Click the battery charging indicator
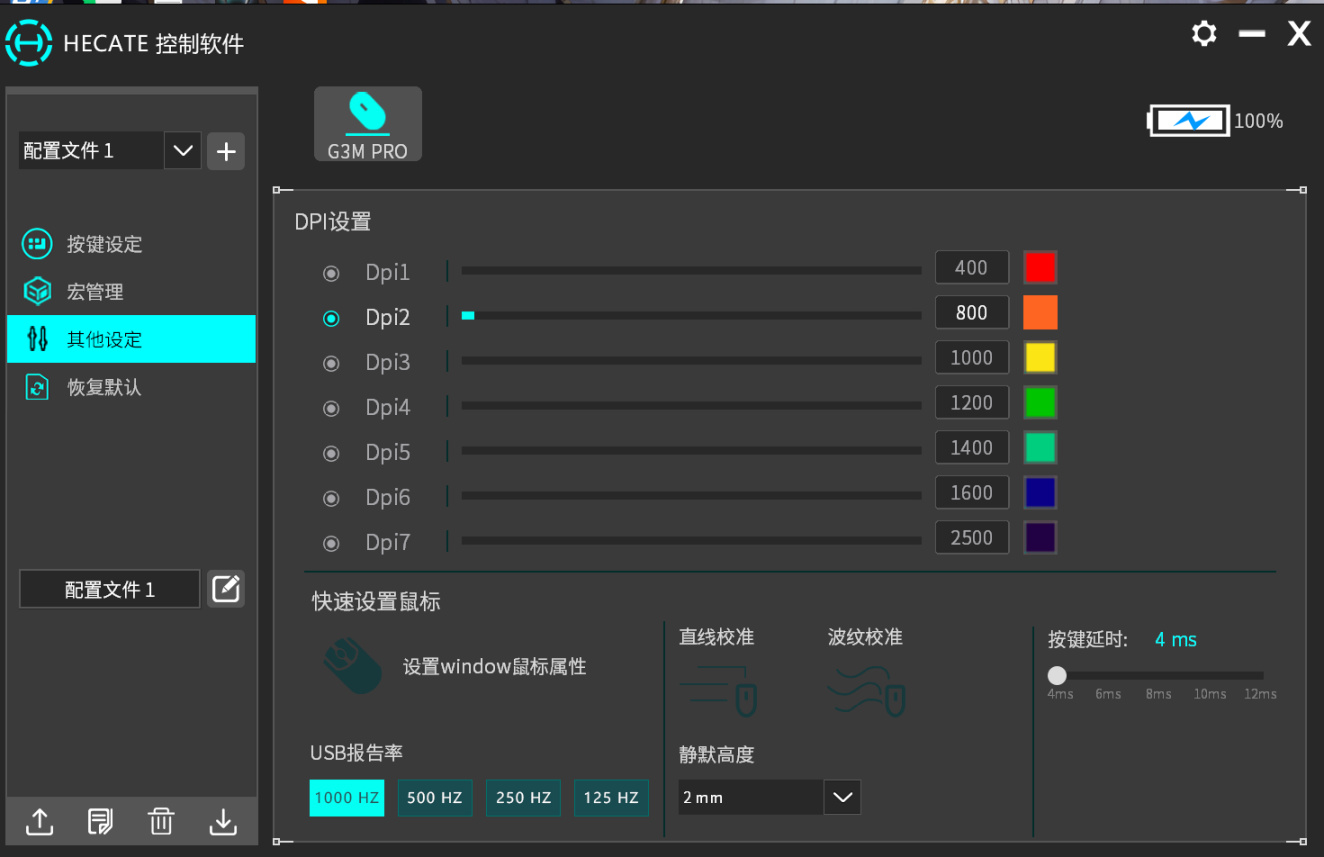Image resolution: width=1324 pixels, height=857 pixels. point(1188,121)
